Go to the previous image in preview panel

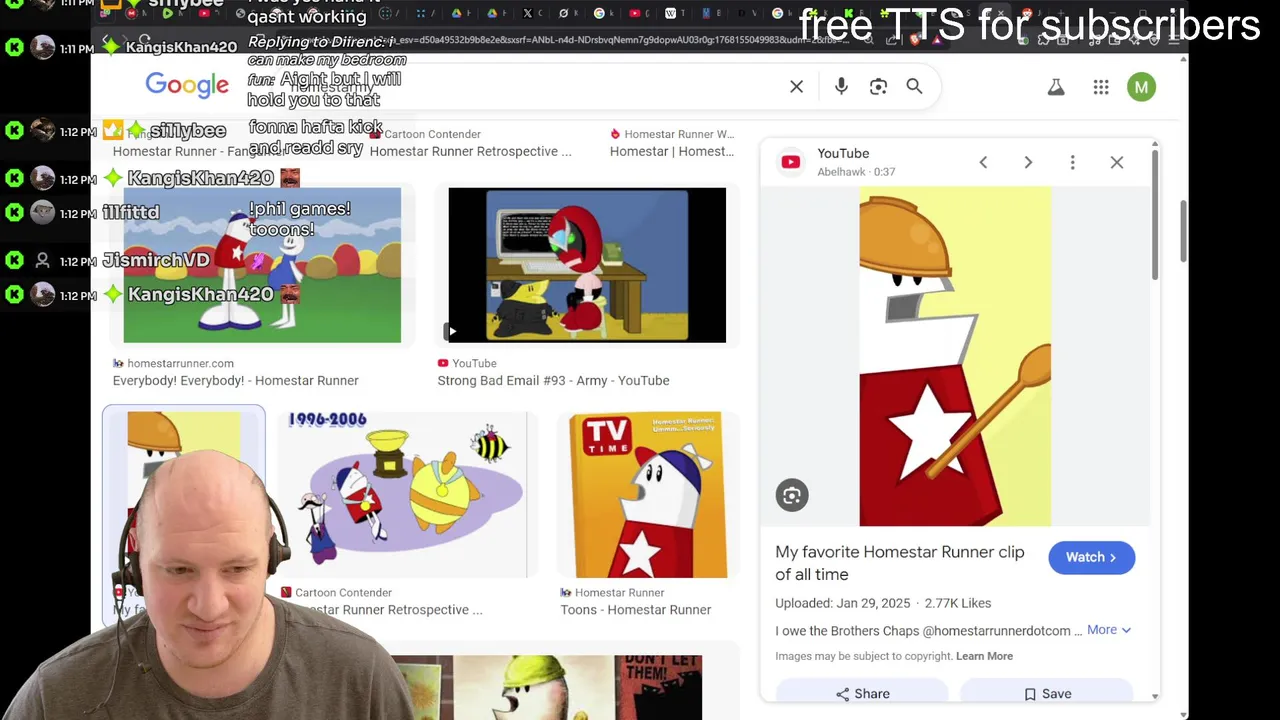click(983, 162)
